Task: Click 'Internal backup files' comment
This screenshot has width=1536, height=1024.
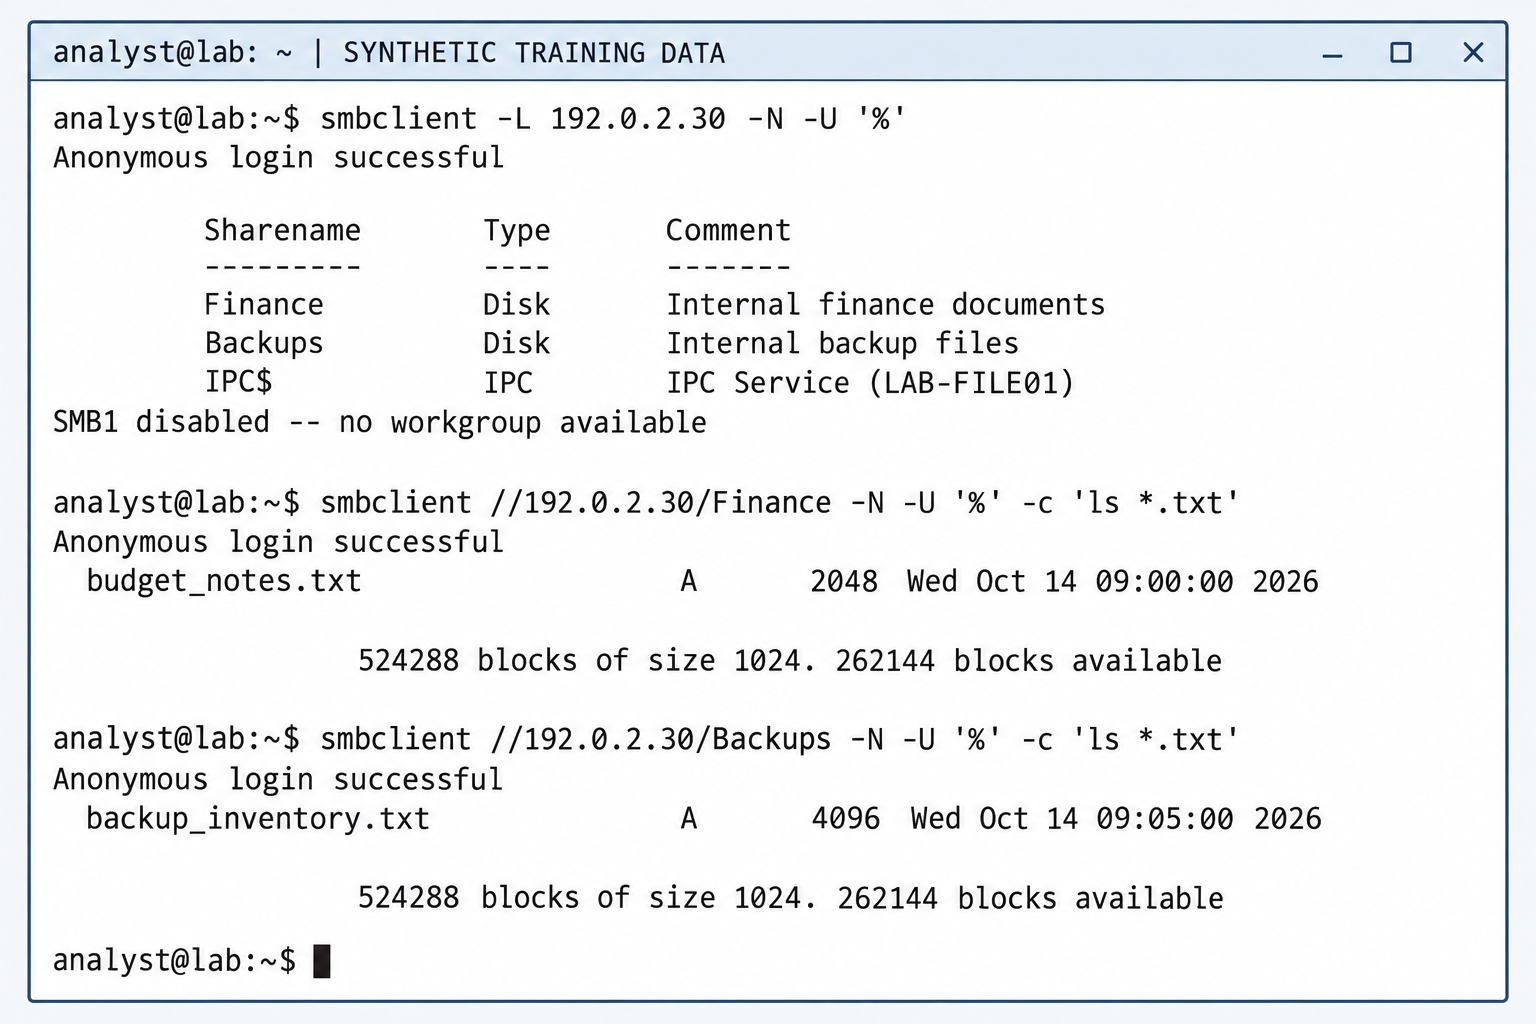Action: (x=843, y=344)
